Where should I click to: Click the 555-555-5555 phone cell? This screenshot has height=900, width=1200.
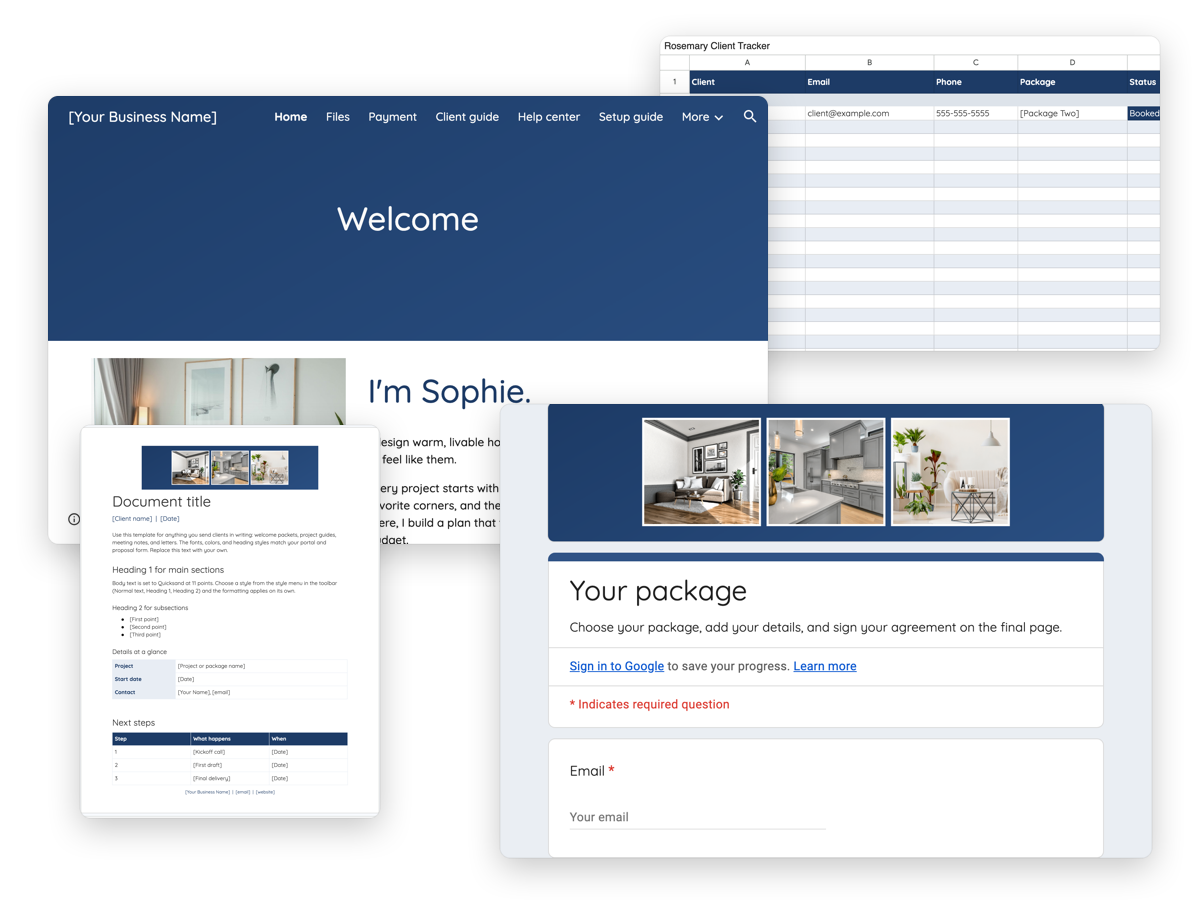[976, 113]
